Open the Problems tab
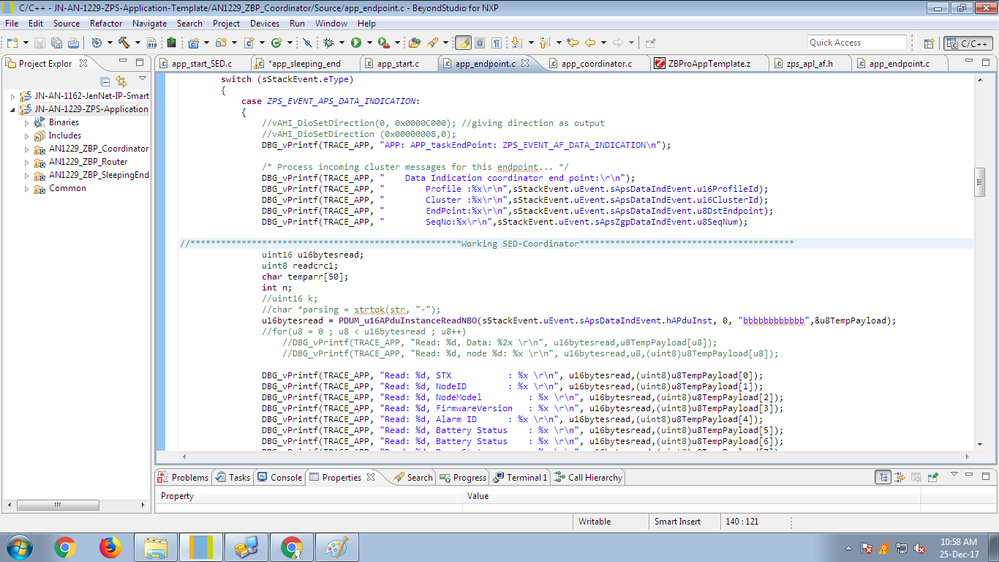 pos(183,477)
